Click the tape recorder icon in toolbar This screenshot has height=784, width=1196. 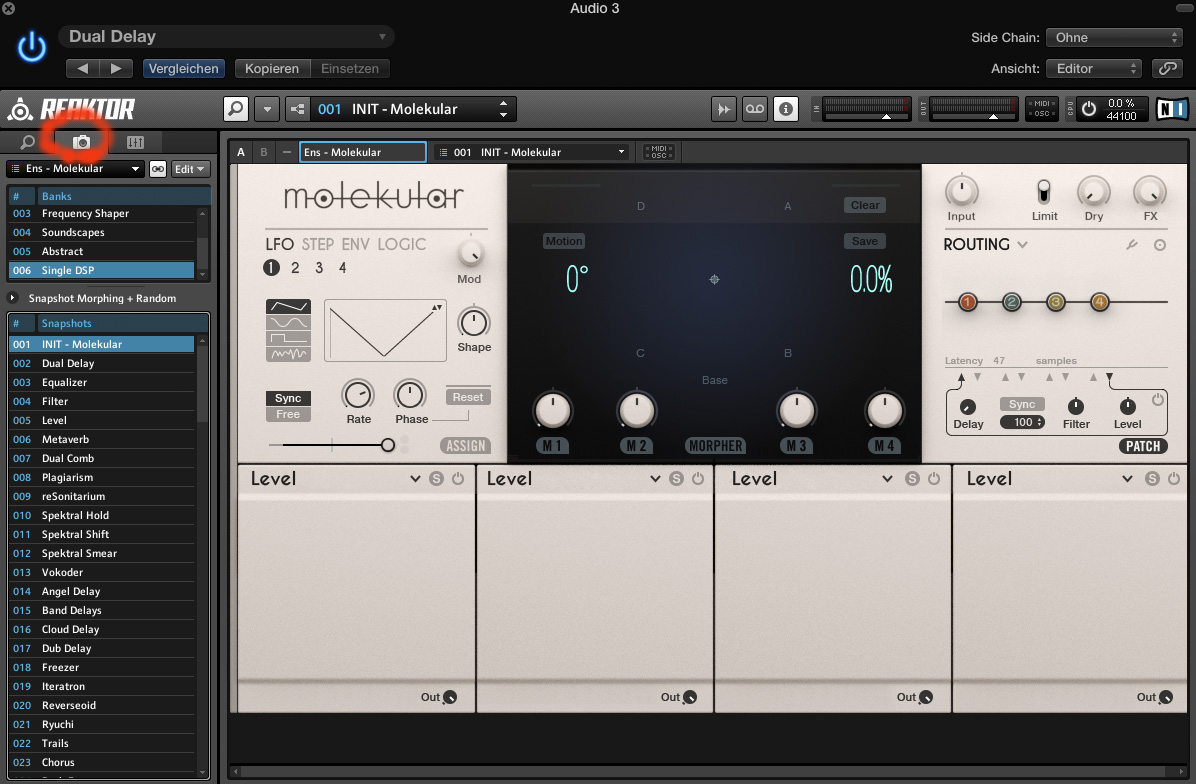[x=754, y=109]
